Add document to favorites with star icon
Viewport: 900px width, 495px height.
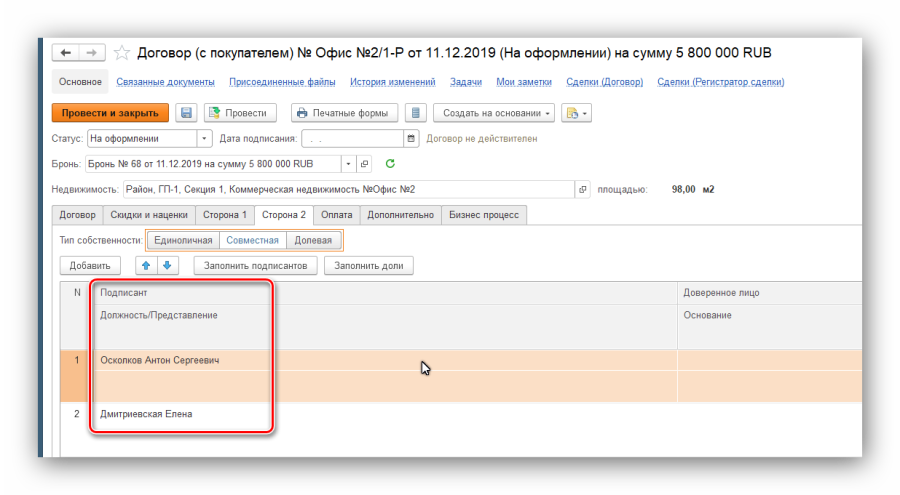[122, 53]
